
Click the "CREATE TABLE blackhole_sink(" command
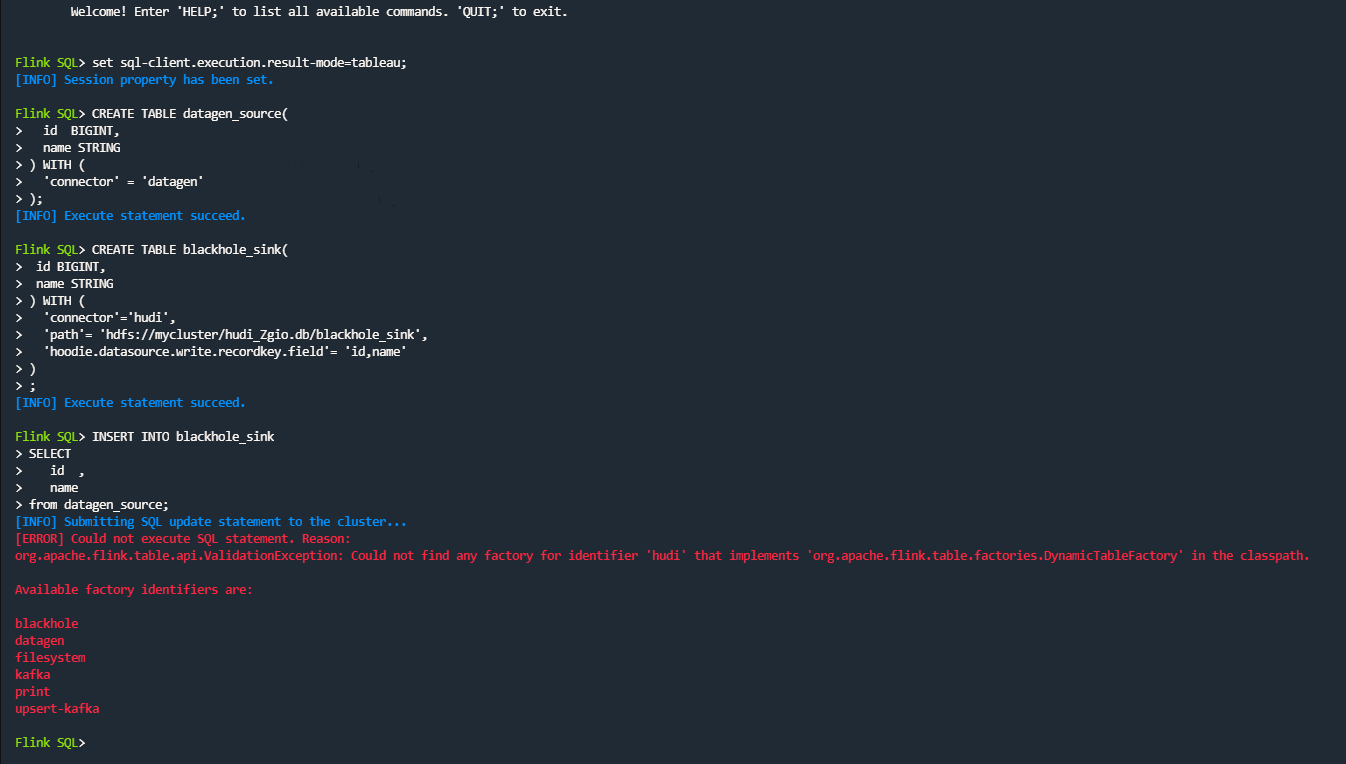[189, 250]
